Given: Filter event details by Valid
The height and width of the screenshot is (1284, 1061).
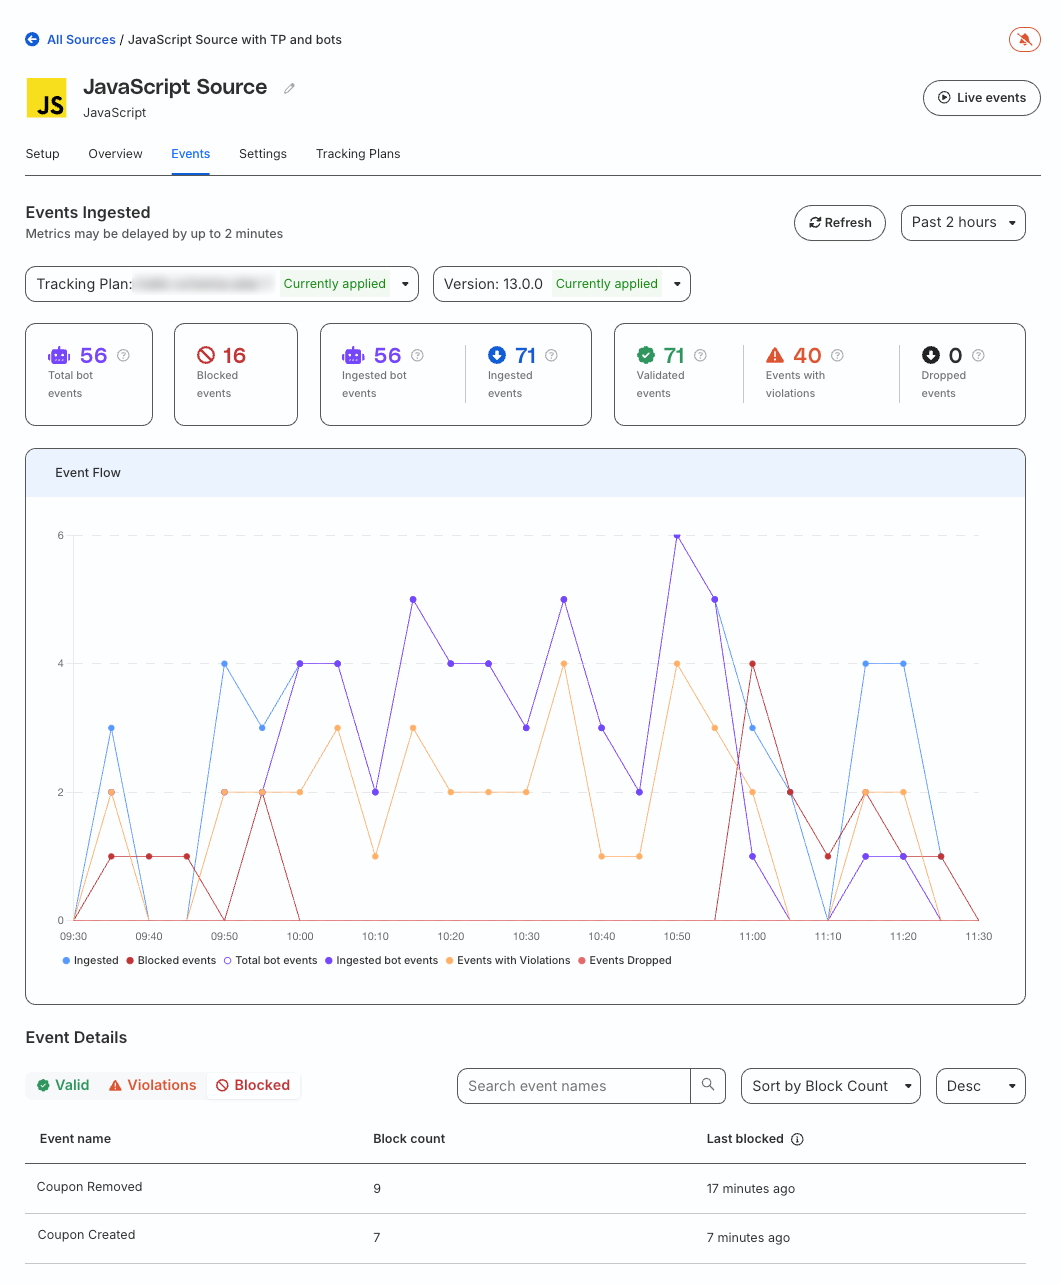Looking at the screenshot, I should click(x=63, y=1086).
